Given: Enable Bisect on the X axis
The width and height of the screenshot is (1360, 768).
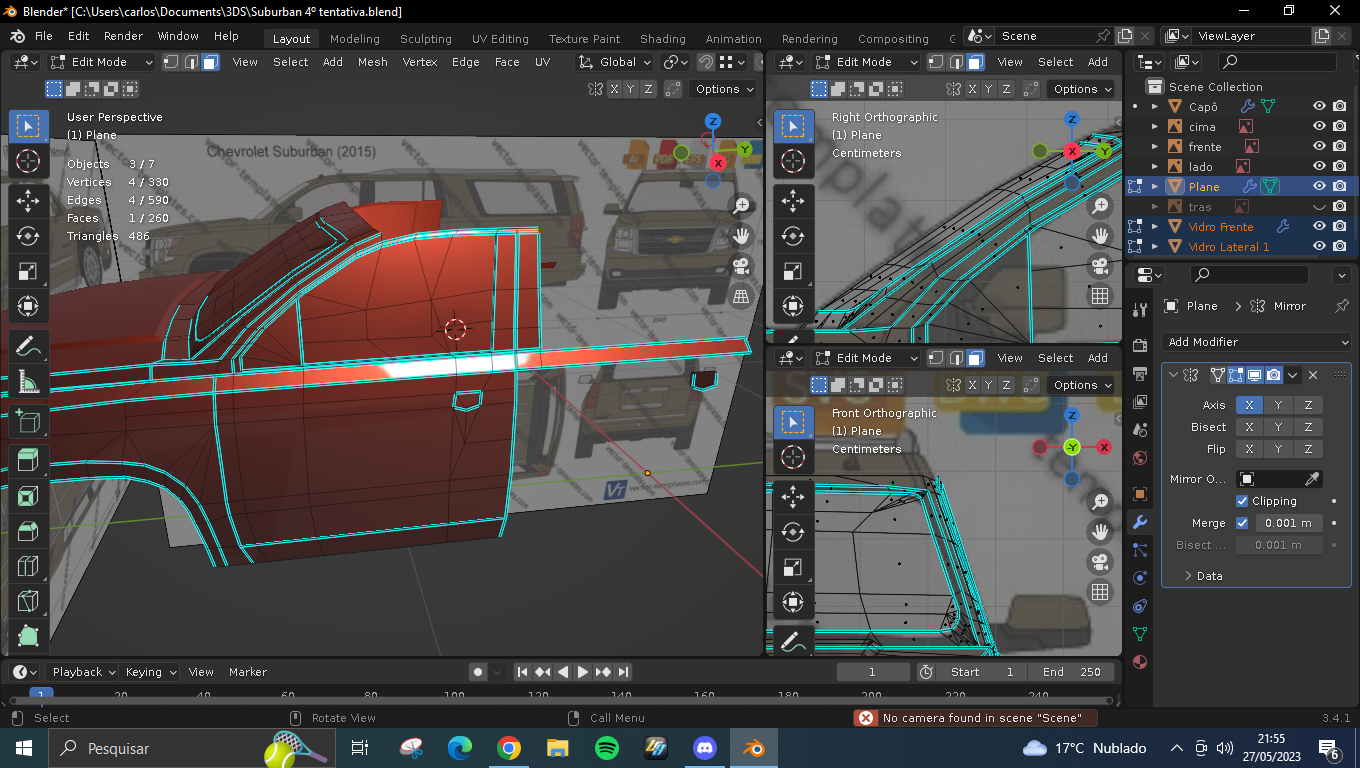Looking at the screenshot, I should pos(1249,427).
